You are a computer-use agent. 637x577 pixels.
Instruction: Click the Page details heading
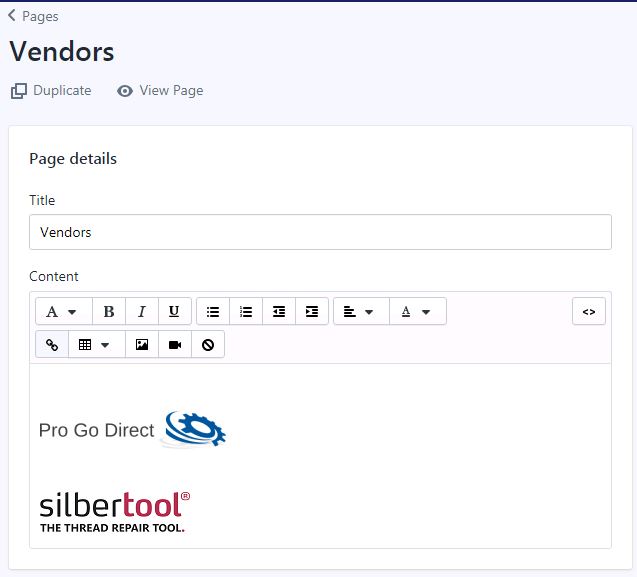click(73, 159)
